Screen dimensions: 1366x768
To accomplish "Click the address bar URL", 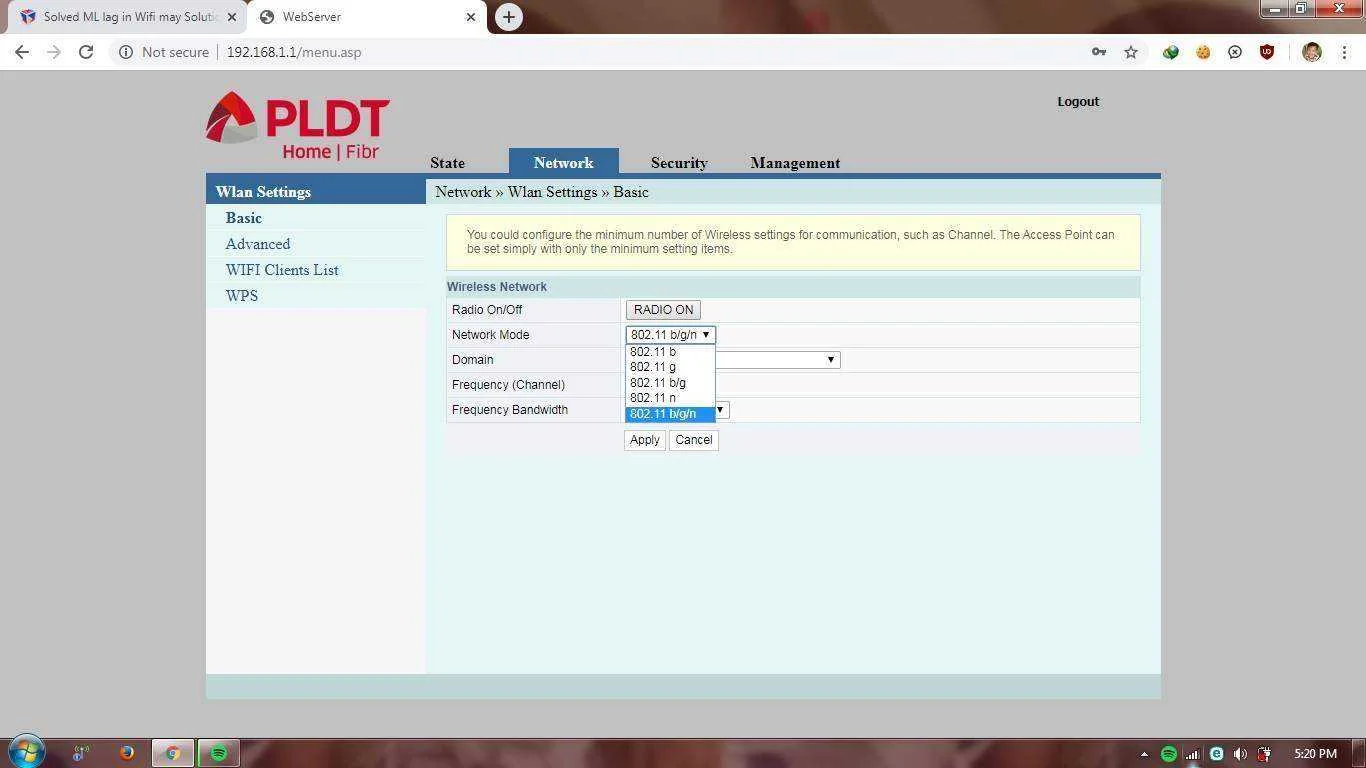I will tap(294, 52).
